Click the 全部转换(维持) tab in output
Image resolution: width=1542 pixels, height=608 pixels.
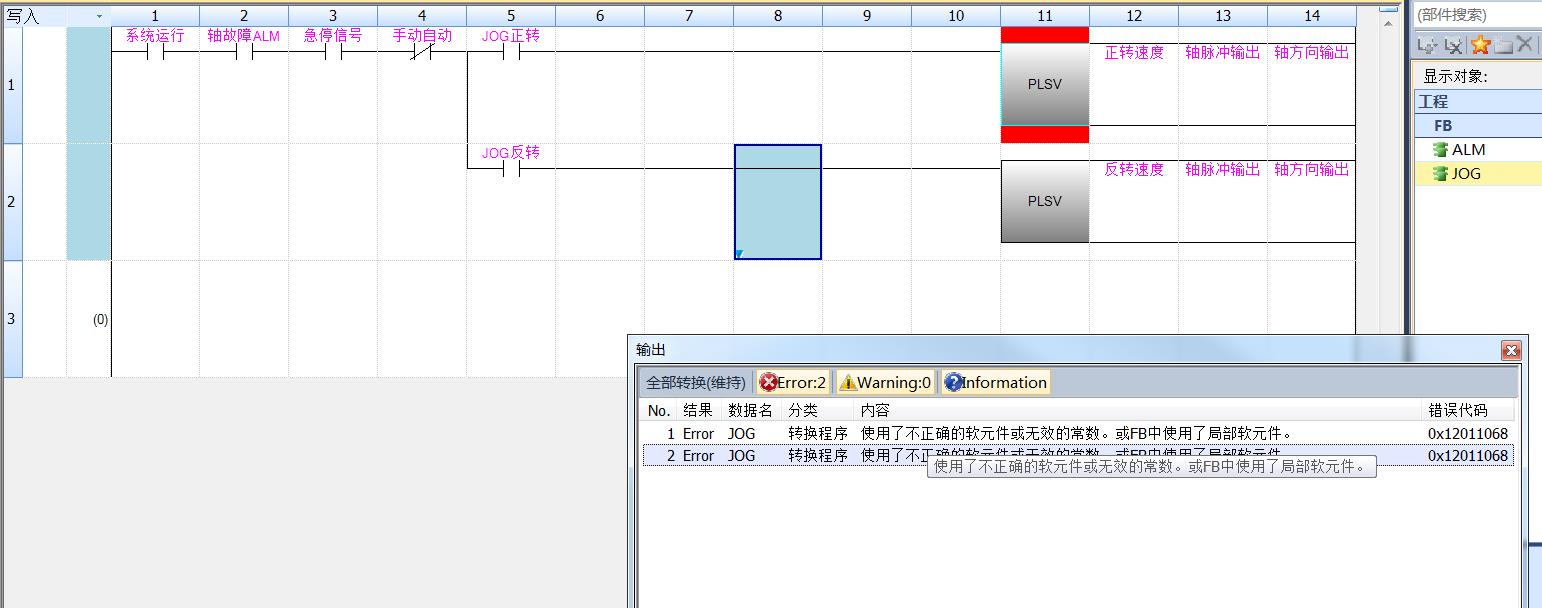tap(695, 382)
